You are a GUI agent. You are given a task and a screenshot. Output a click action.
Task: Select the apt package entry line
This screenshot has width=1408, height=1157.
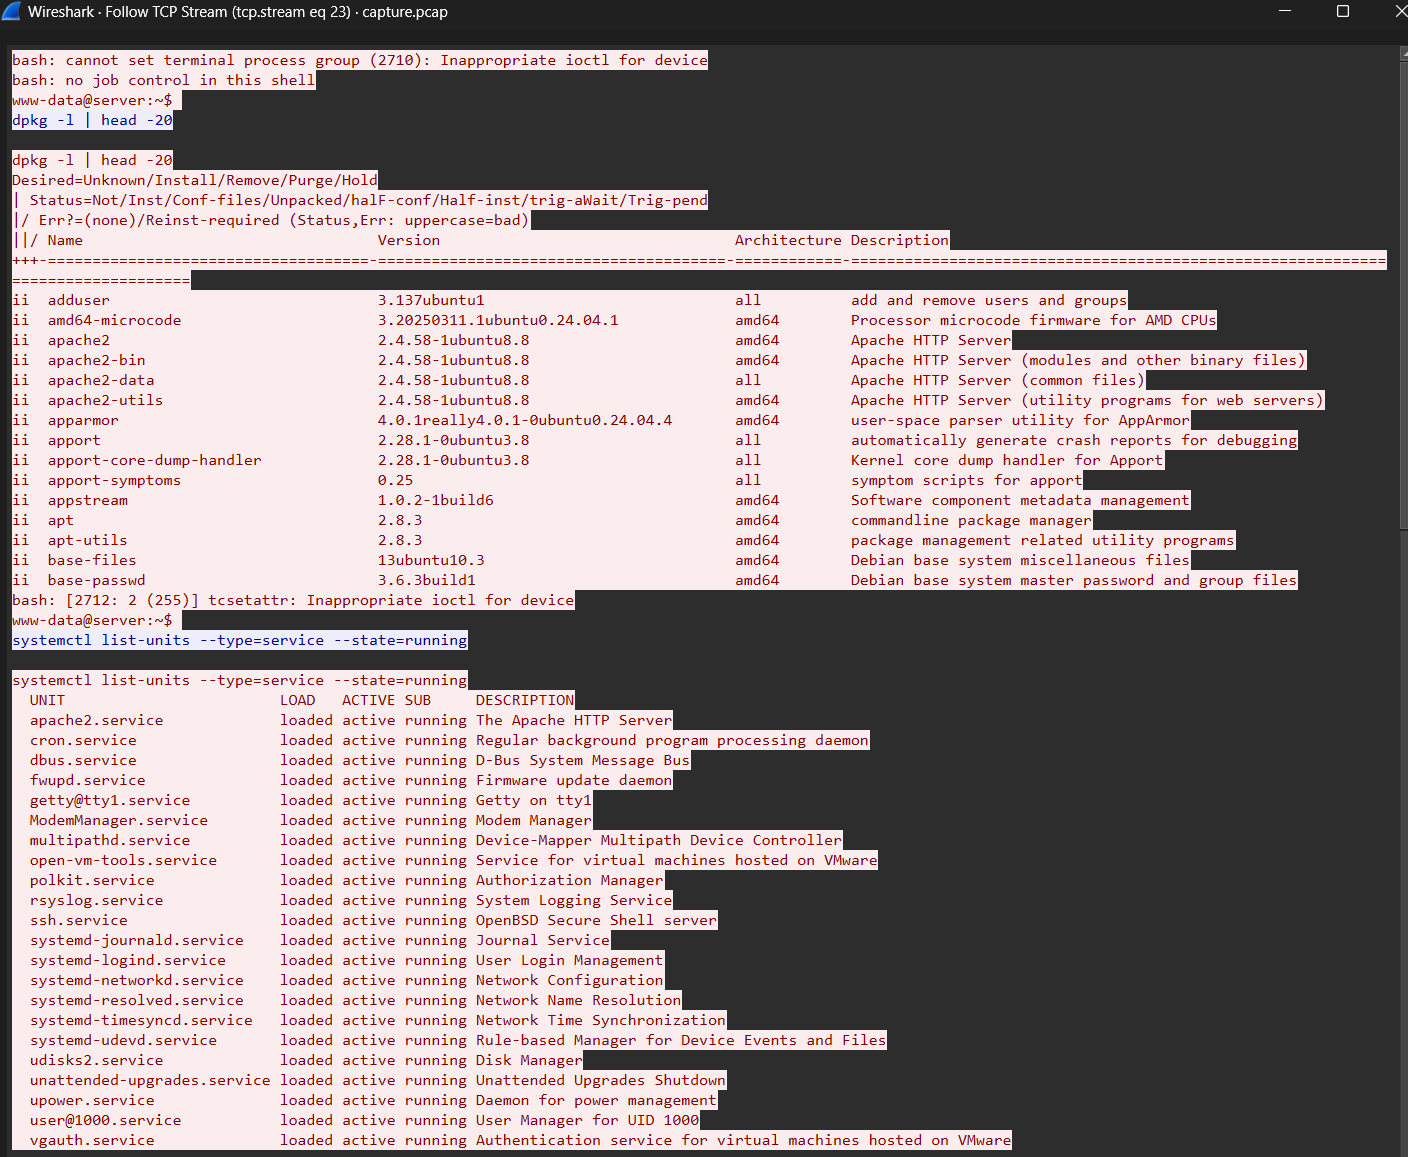tap(60, 519)
